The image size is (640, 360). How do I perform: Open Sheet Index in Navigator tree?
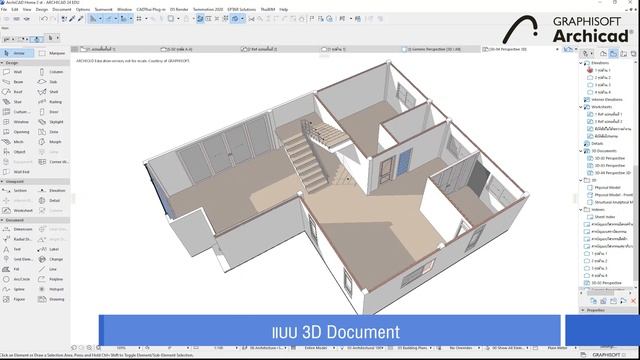(x=604, y=217)
